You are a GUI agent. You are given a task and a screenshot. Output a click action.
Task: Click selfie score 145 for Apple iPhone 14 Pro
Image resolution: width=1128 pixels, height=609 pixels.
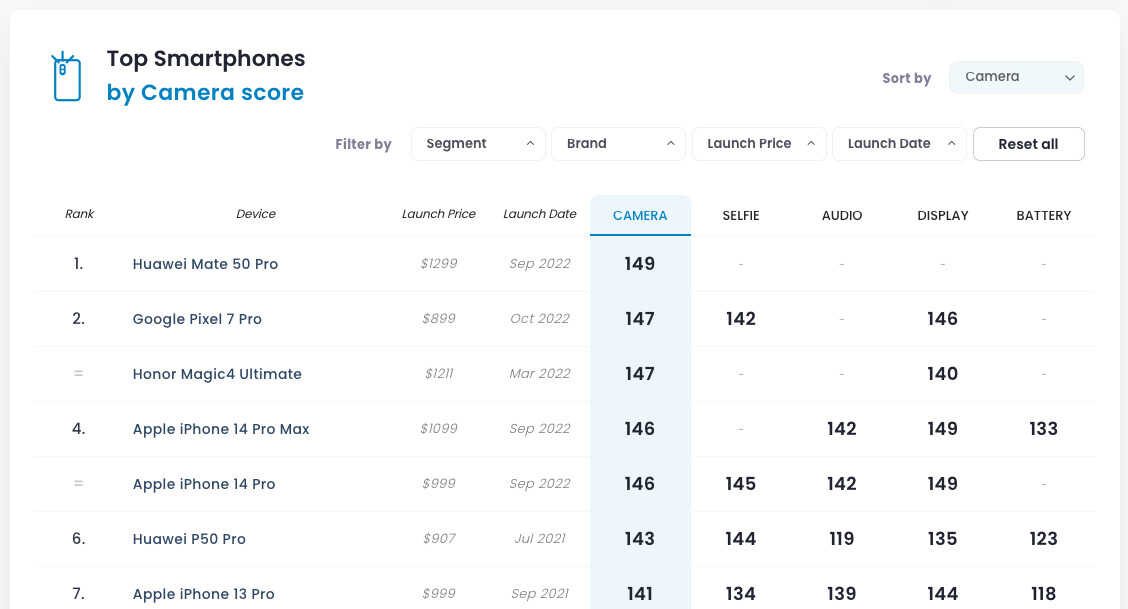pos(741,484)
